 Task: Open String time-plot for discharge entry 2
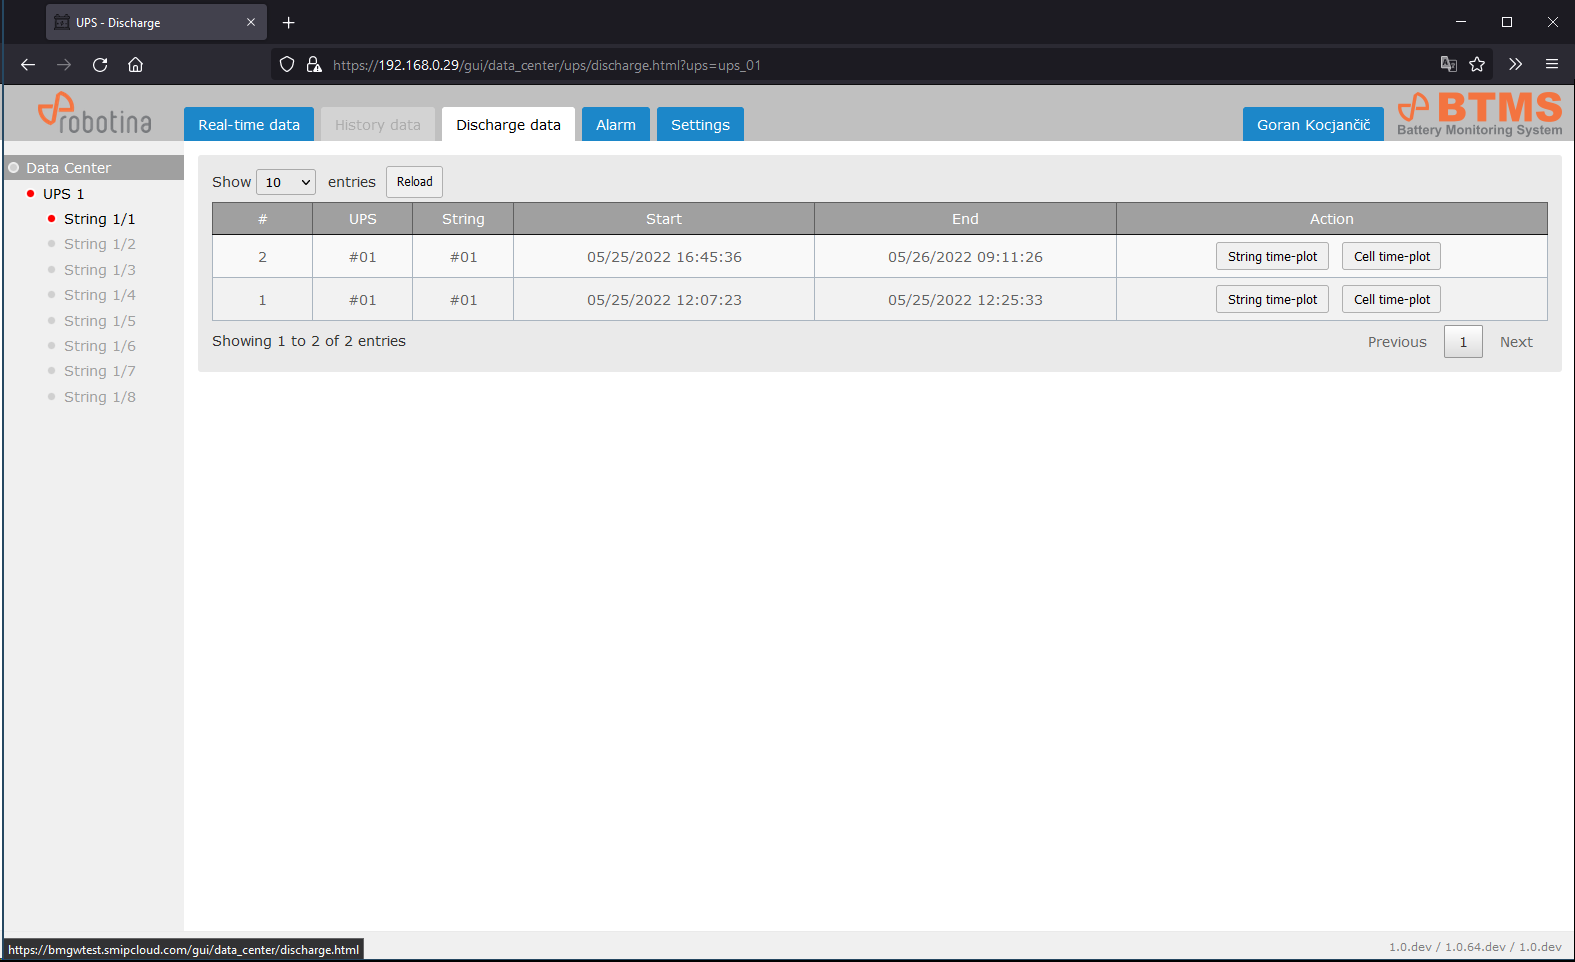[x=1272, y=257]
